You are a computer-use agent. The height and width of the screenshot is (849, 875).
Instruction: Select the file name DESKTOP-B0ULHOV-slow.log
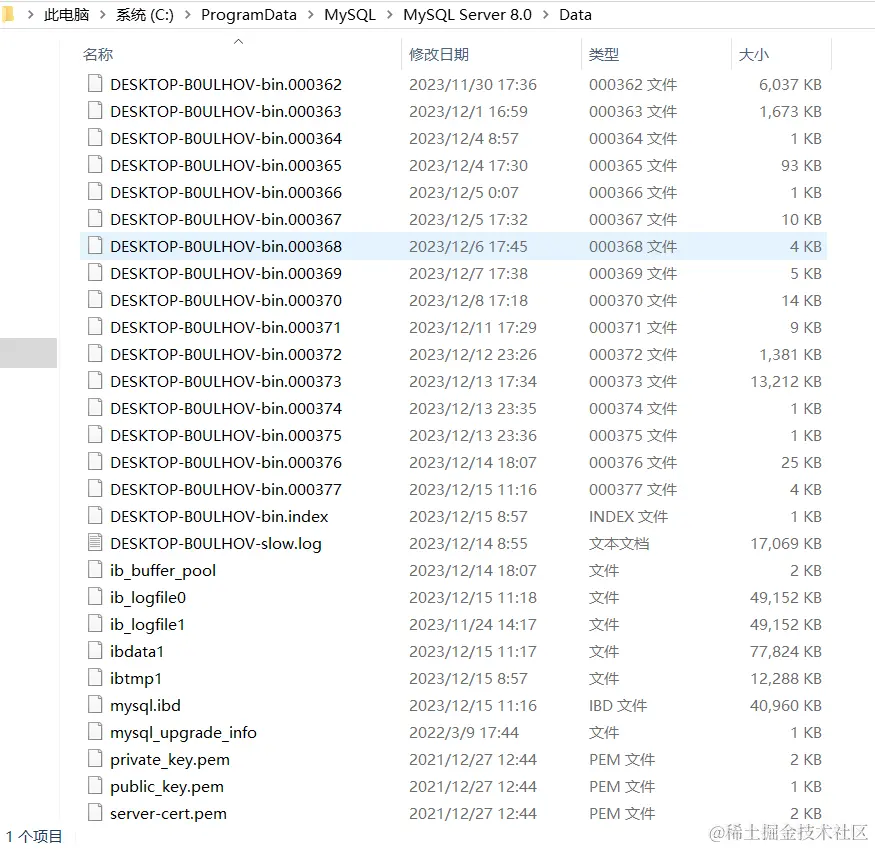(x=216, y=544)
